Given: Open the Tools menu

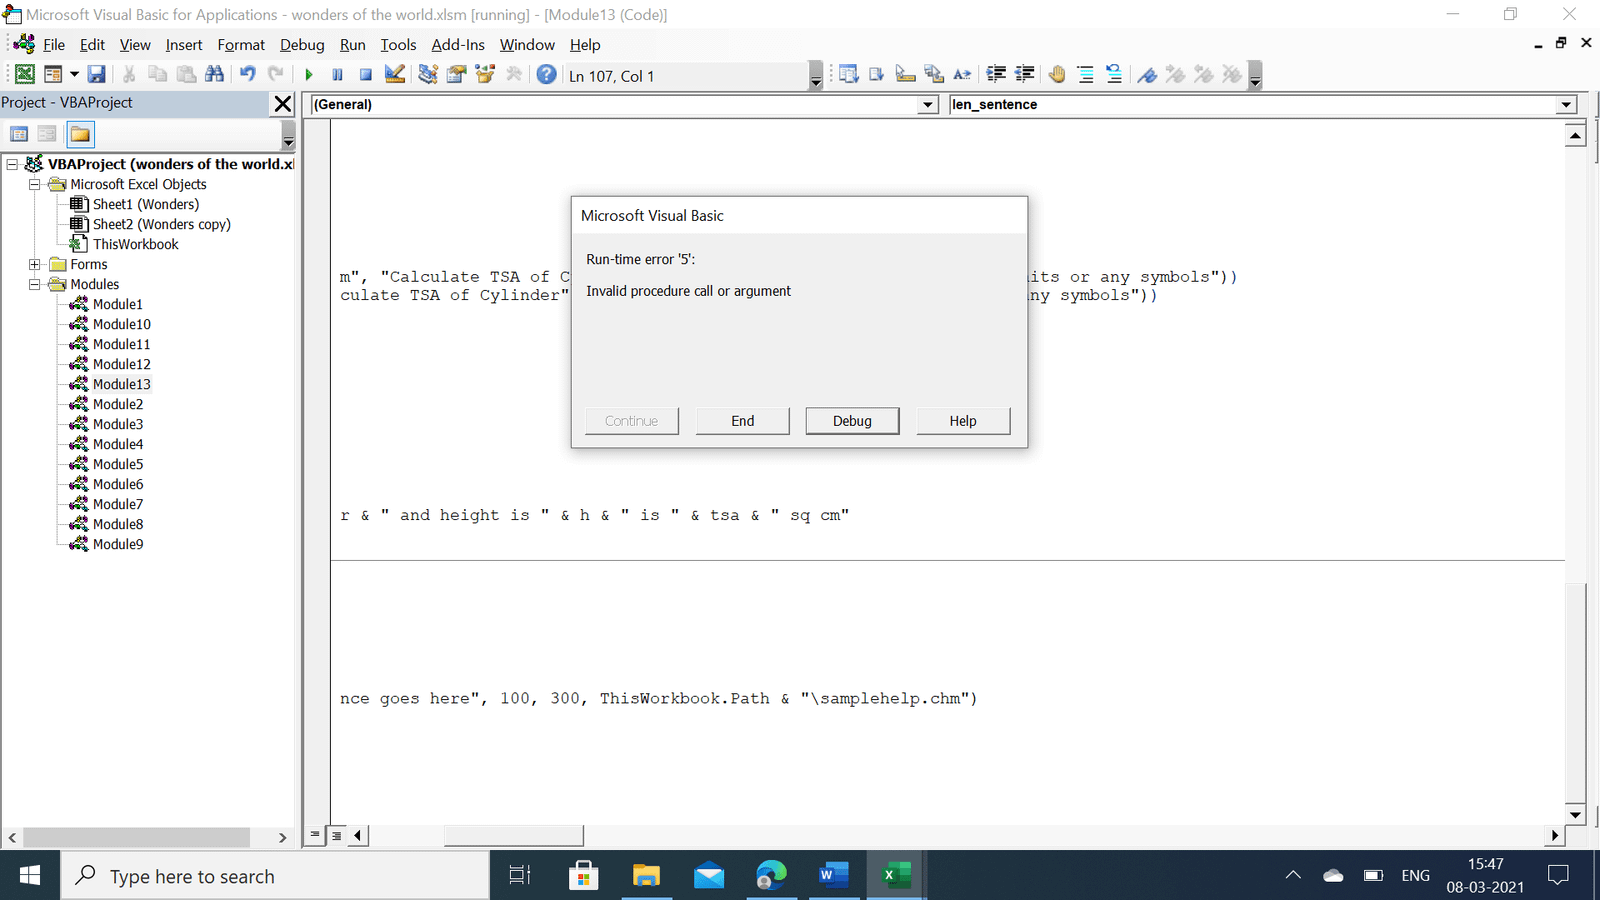Looking at the screenshot, I should coord(398,45).
